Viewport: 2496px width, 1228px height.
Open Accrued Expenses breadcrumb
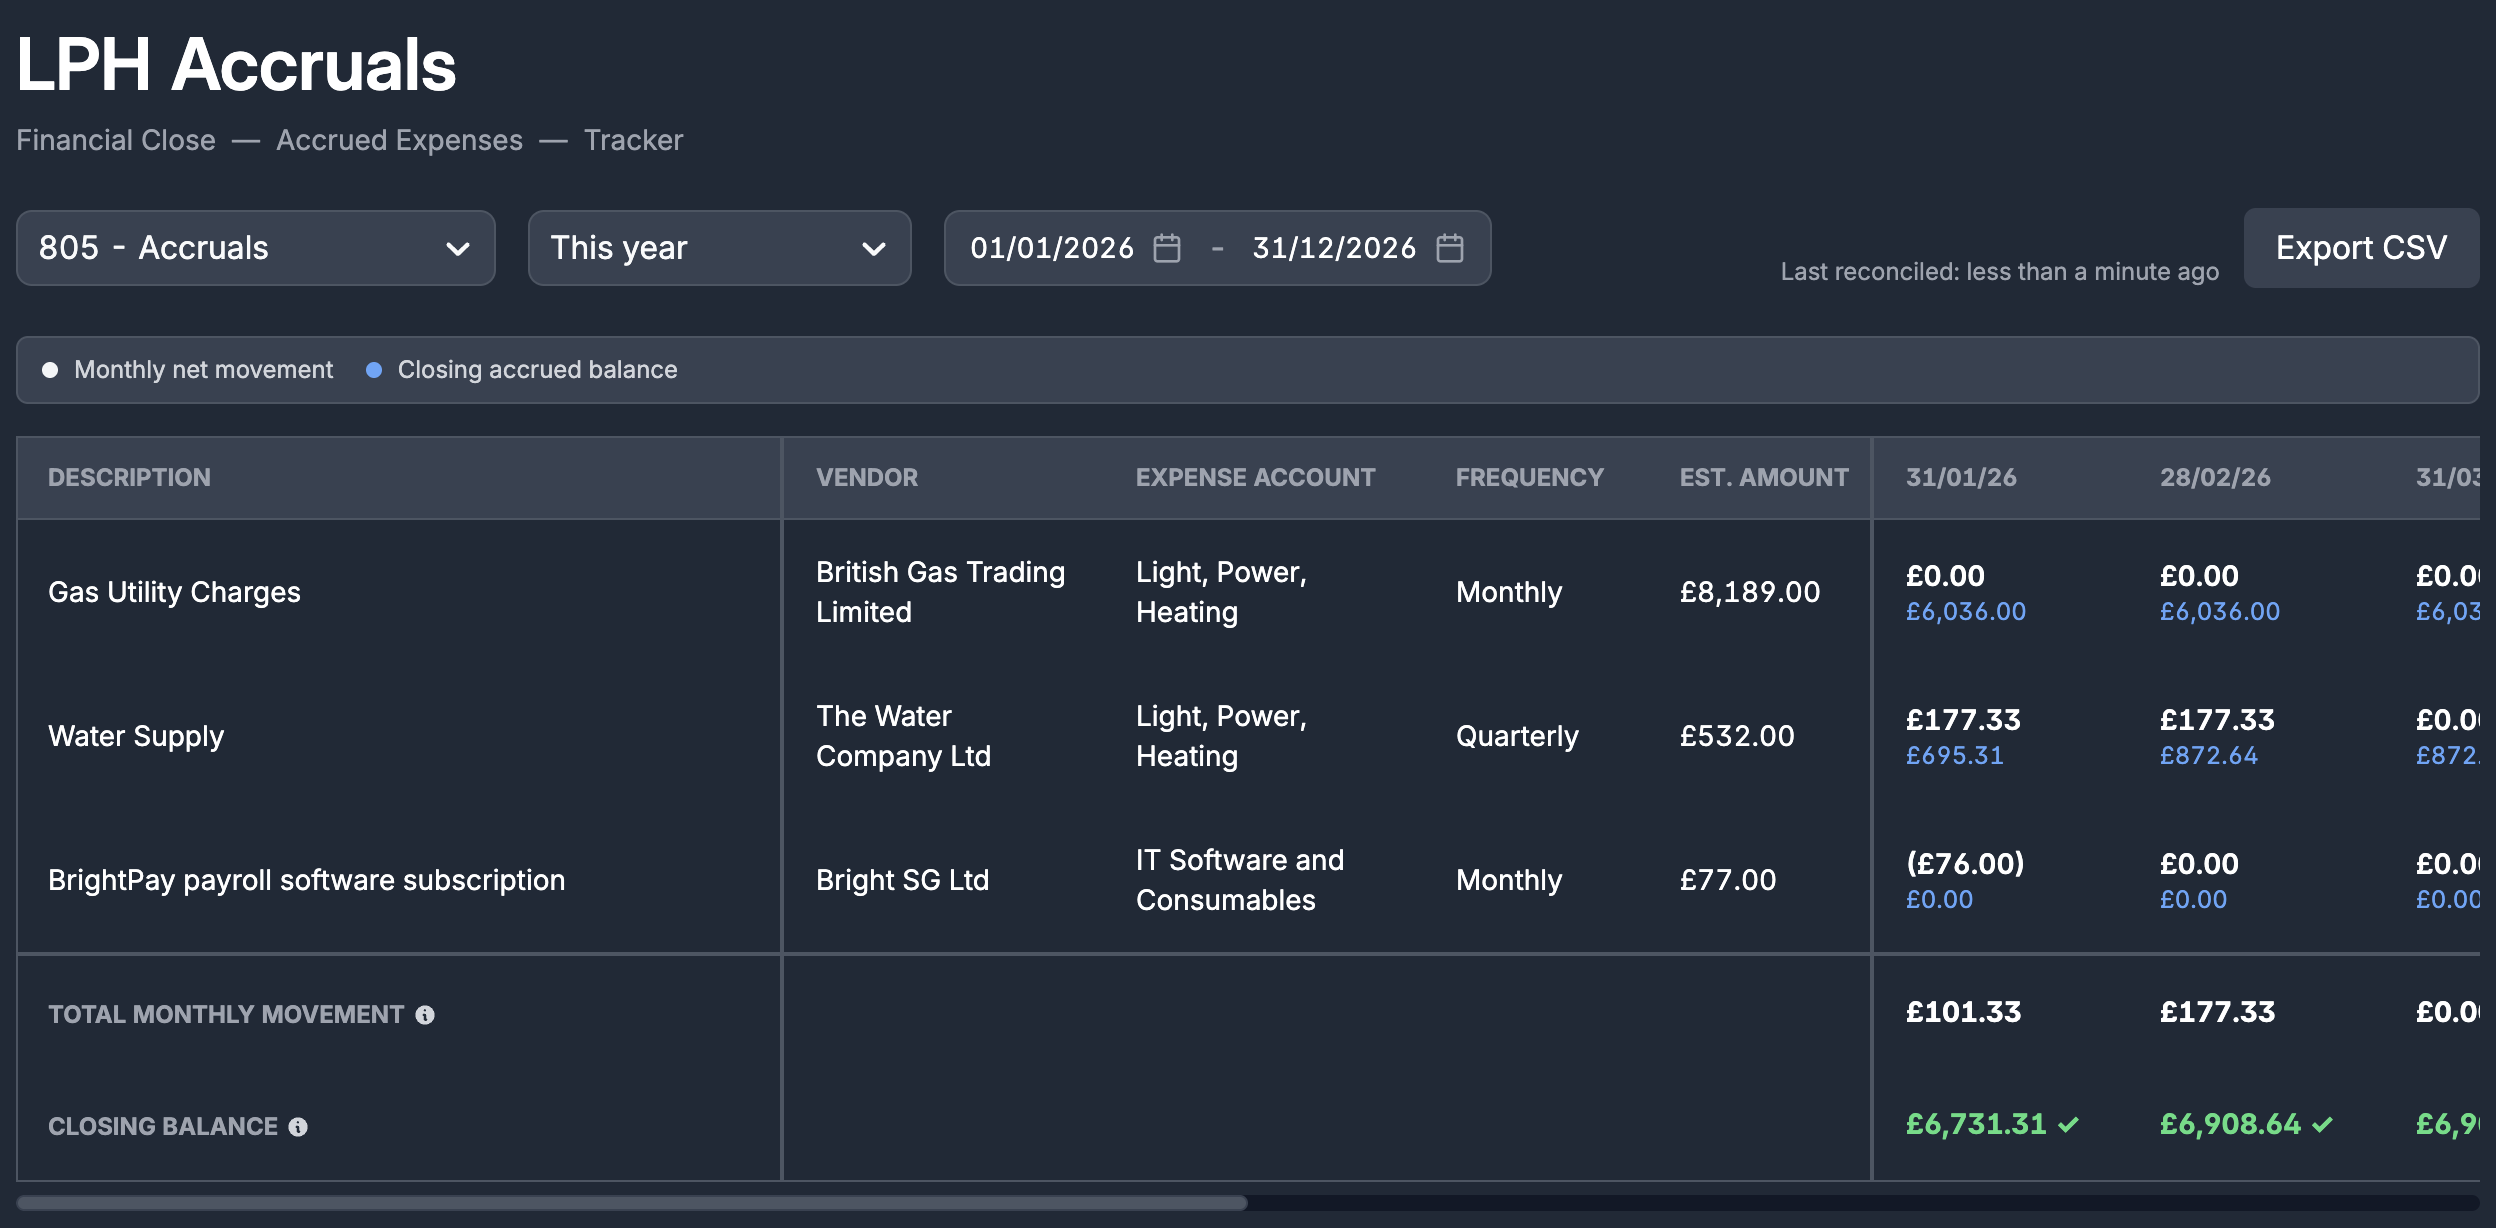coord(399,140)
